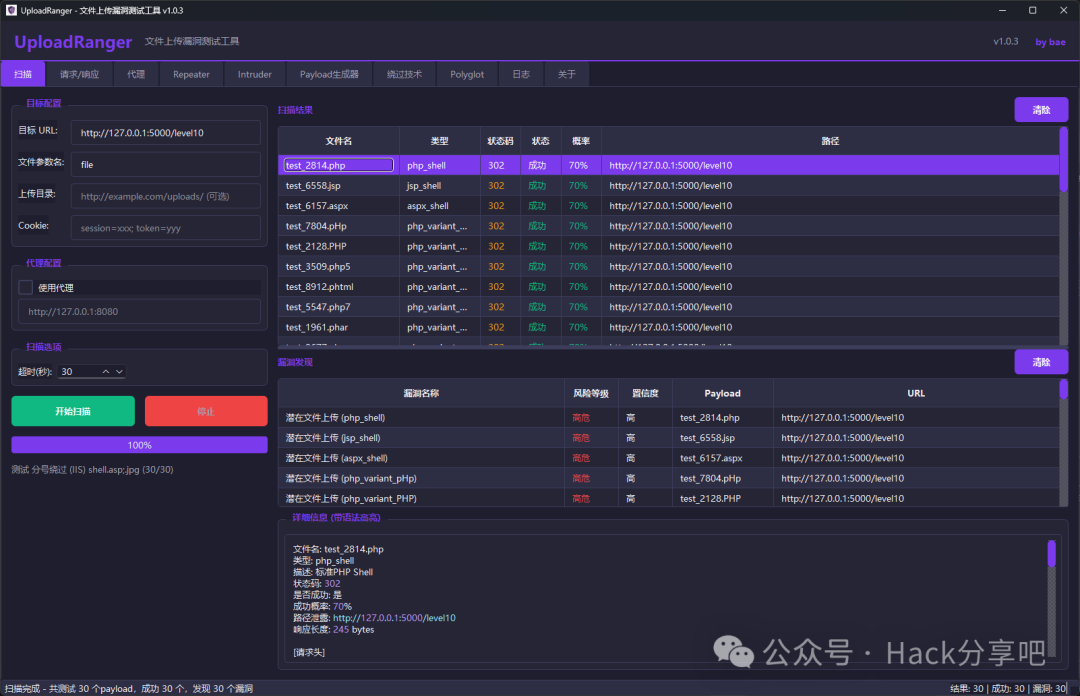Increase timeout with the up arrow
1080x696 pixels.
[105, 371]
